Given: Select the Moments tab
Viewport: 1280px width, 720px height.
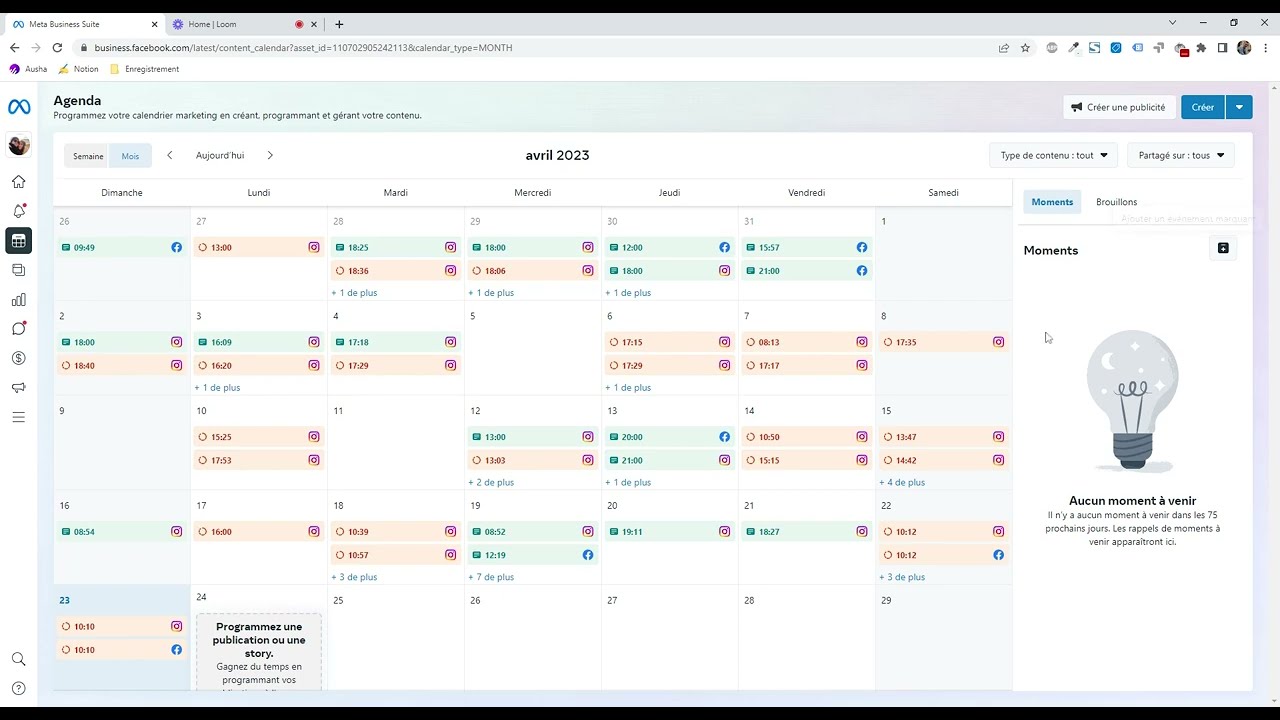Looking at the screenshot, I should [x=1052, y=202].
